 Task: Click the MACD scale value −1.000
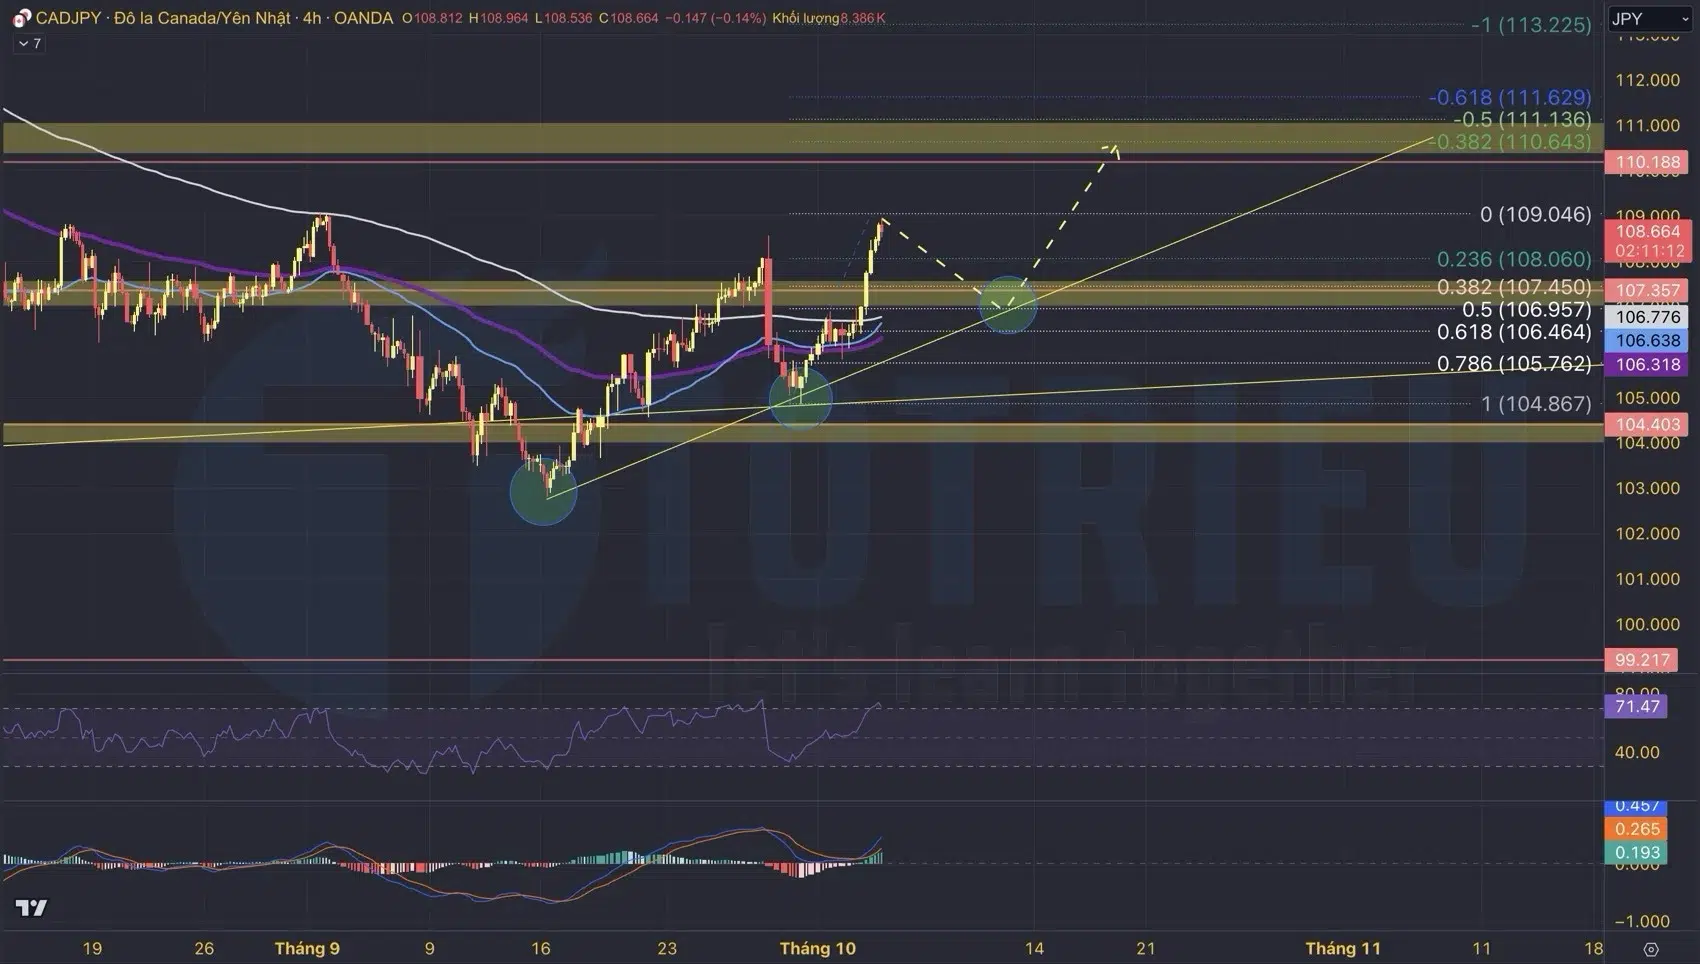click(x=1642, y=921)
